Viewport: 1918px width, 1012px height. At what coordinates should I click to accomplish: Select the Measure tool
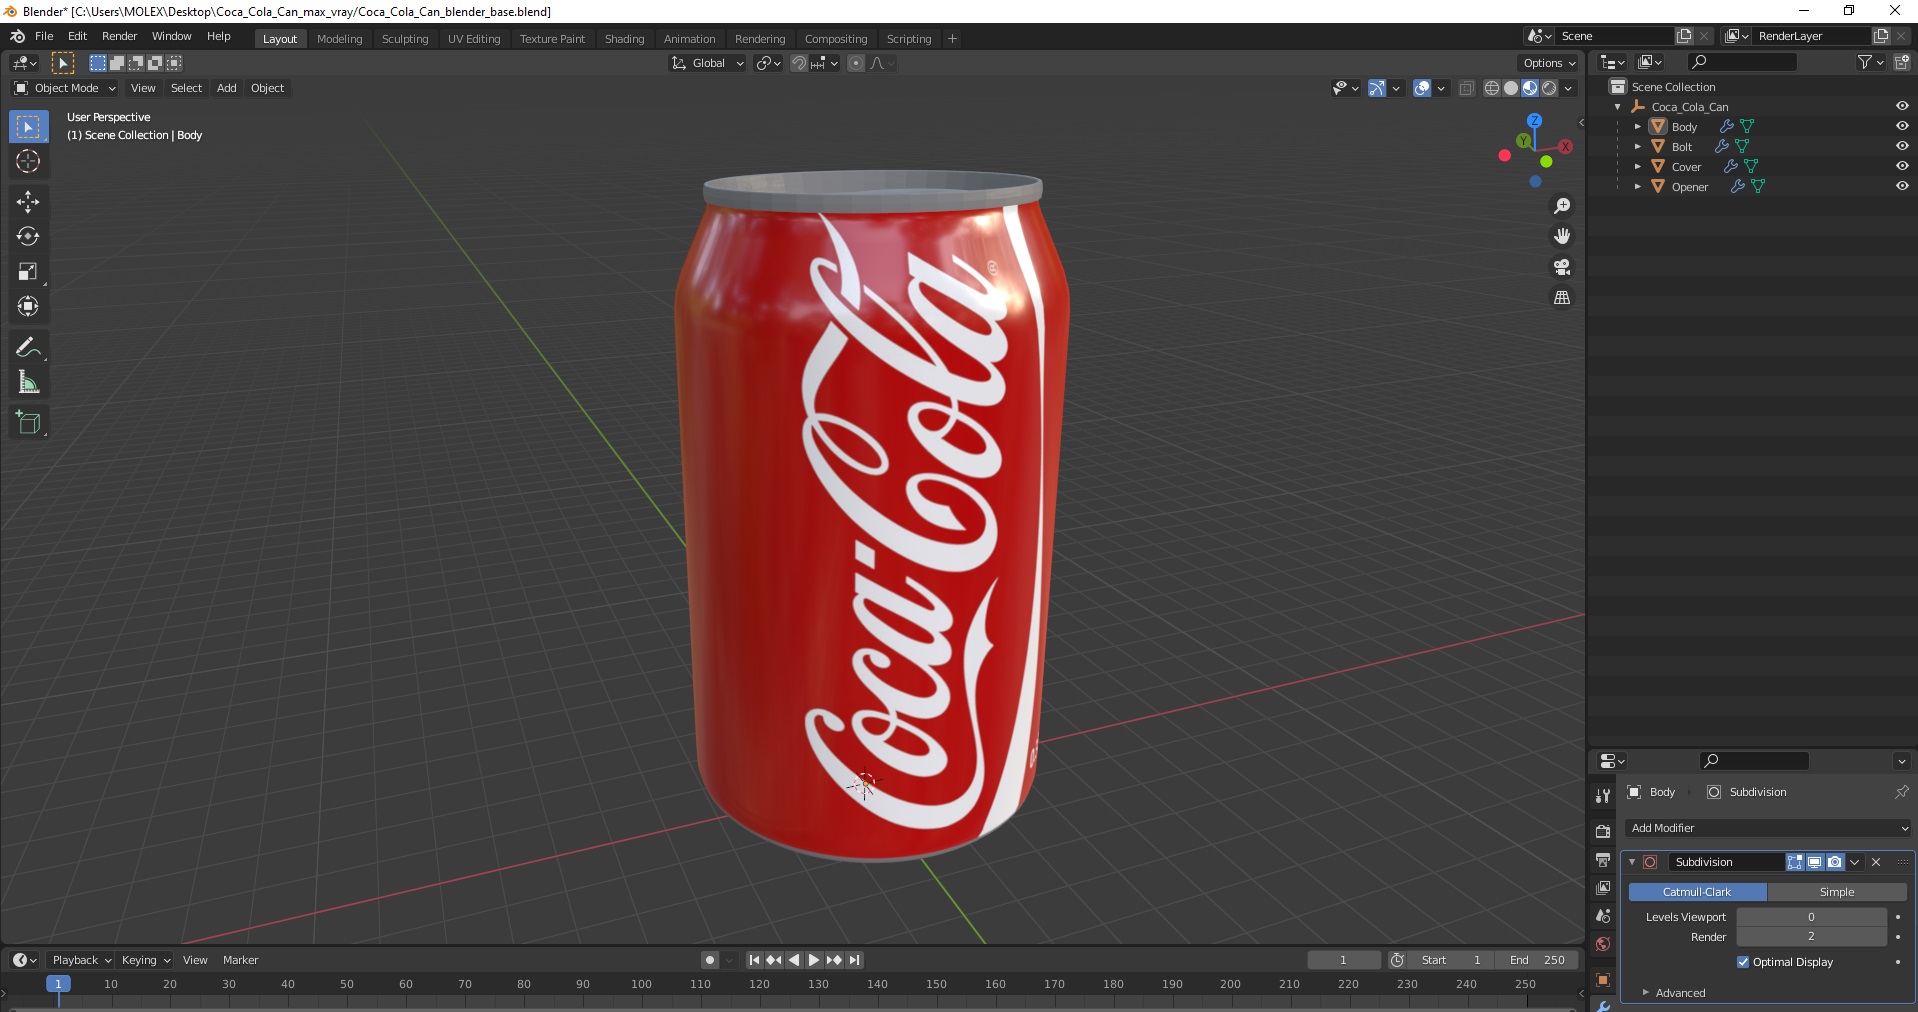point(28,383)
